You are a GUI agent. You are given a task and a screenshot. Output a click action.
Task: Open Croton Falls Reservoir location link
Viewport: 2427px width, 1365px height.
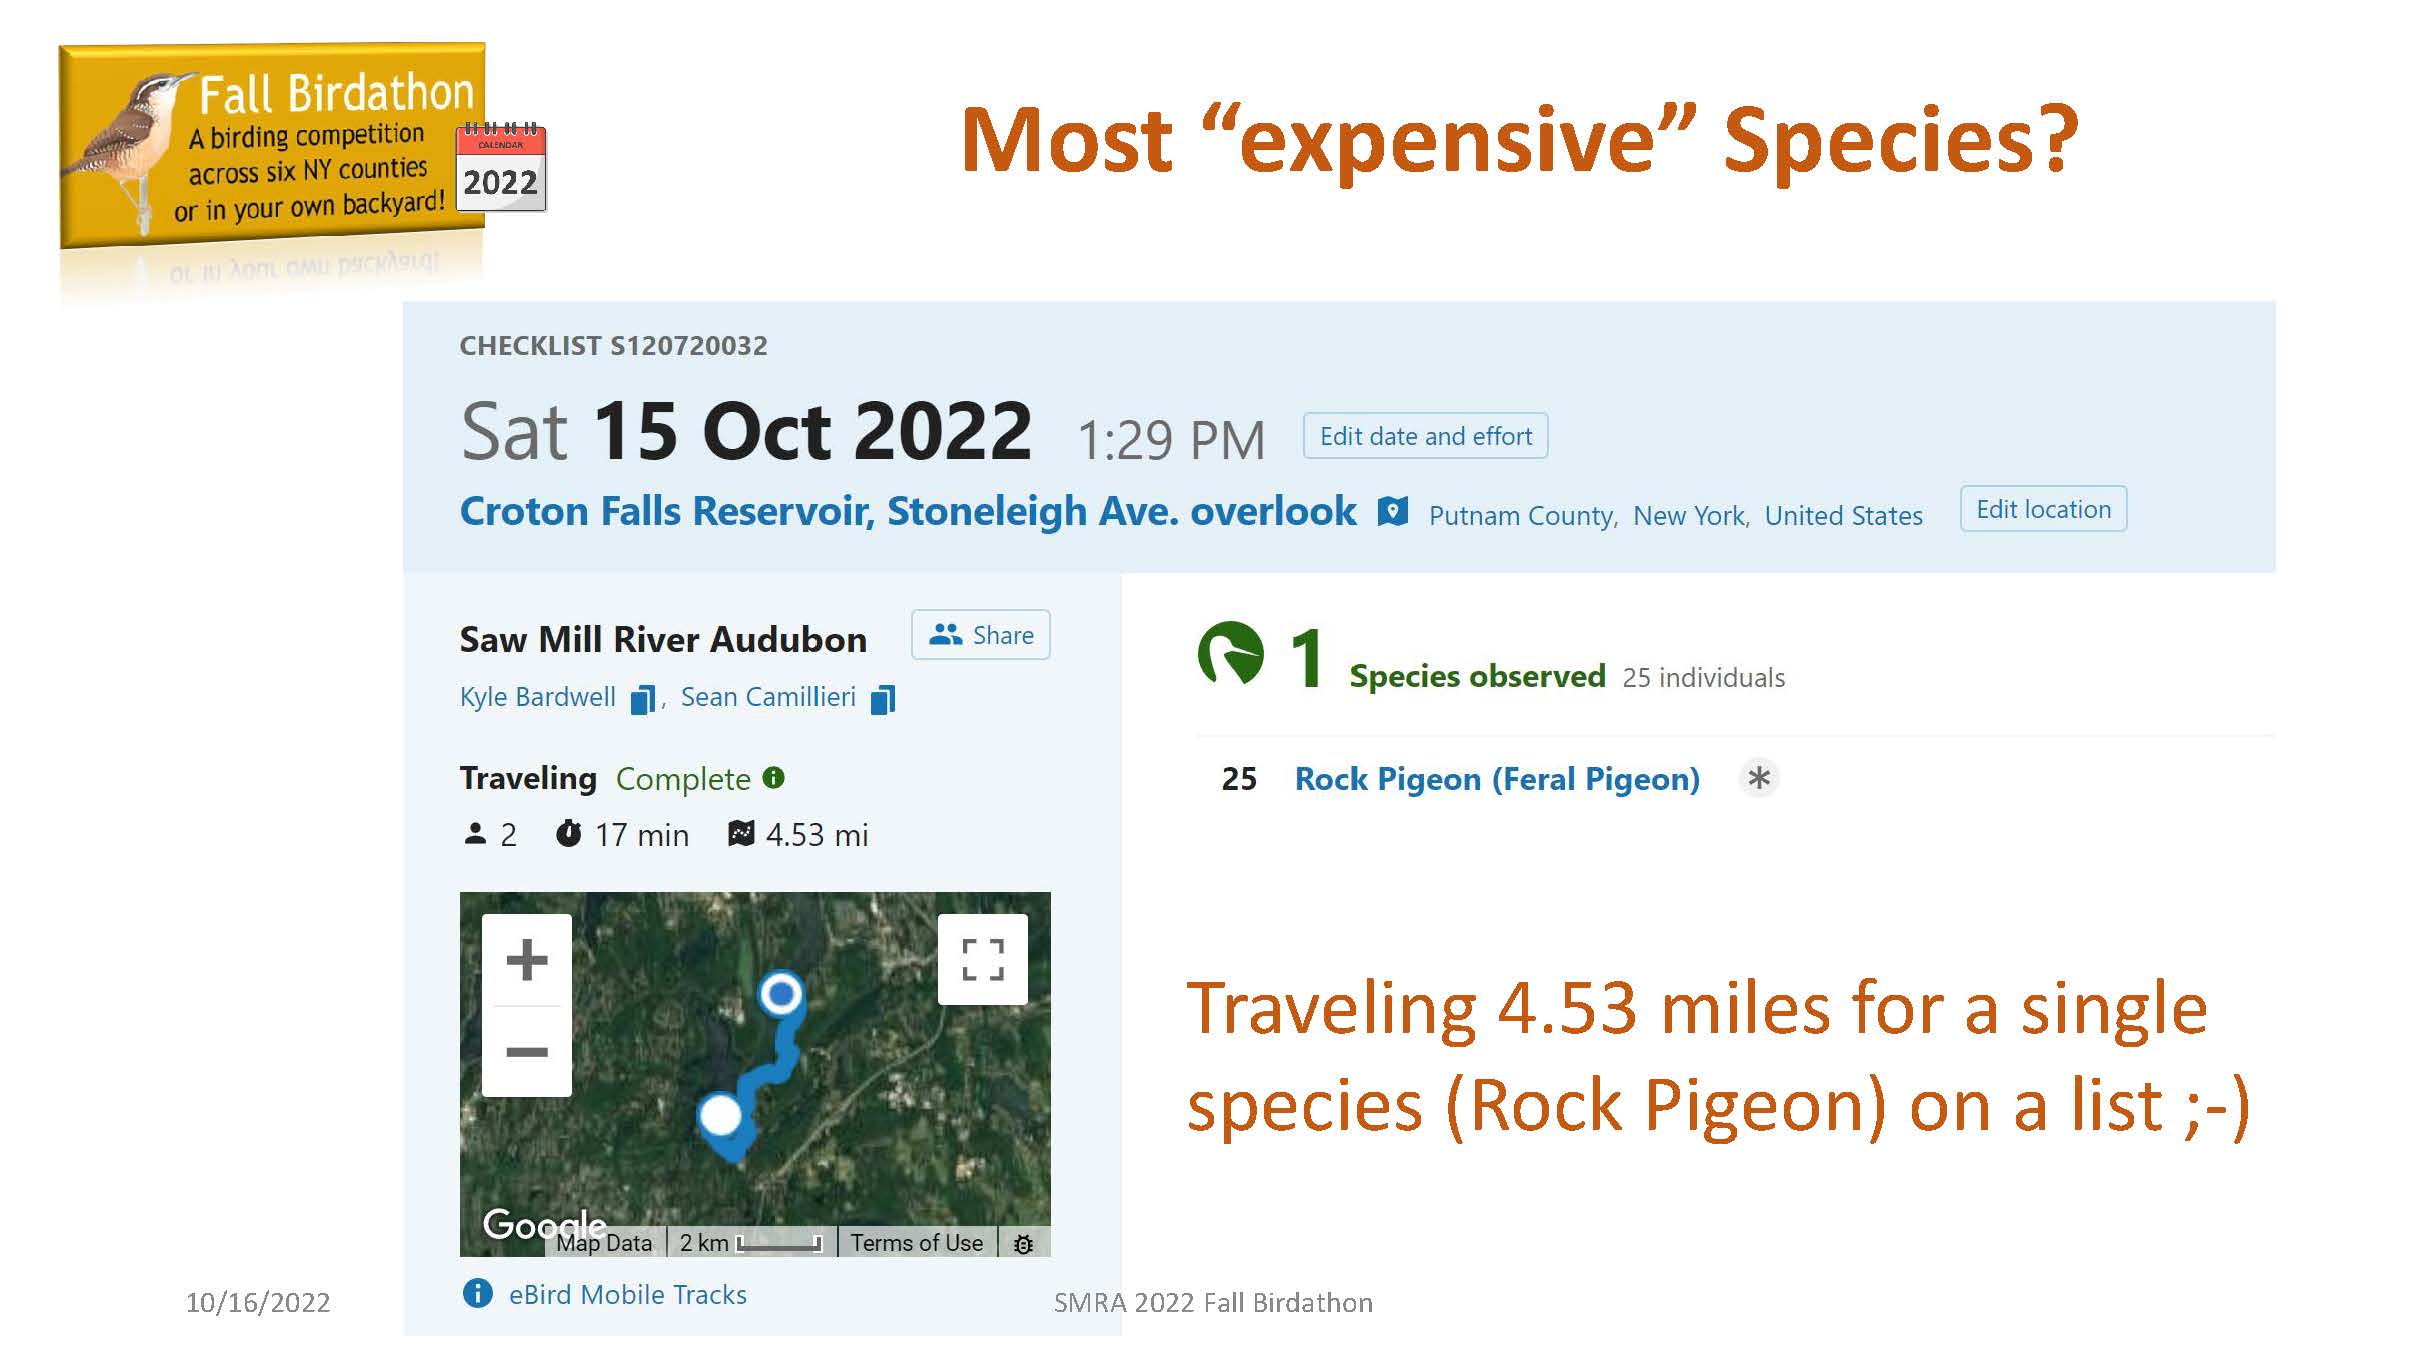[908, 511]
